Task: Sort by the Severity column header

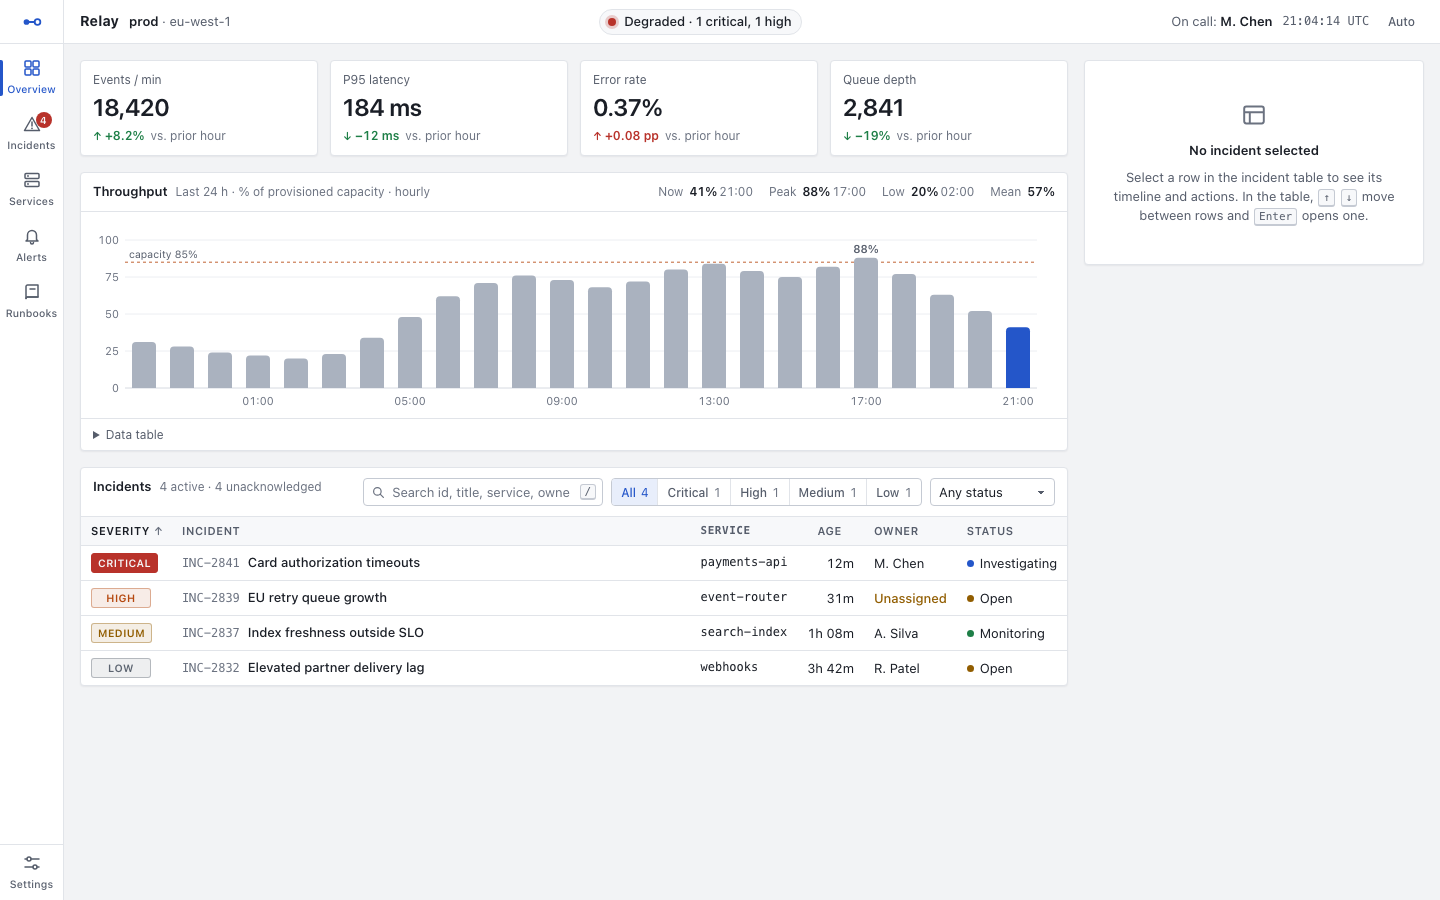Action: [x=127, y=531]
